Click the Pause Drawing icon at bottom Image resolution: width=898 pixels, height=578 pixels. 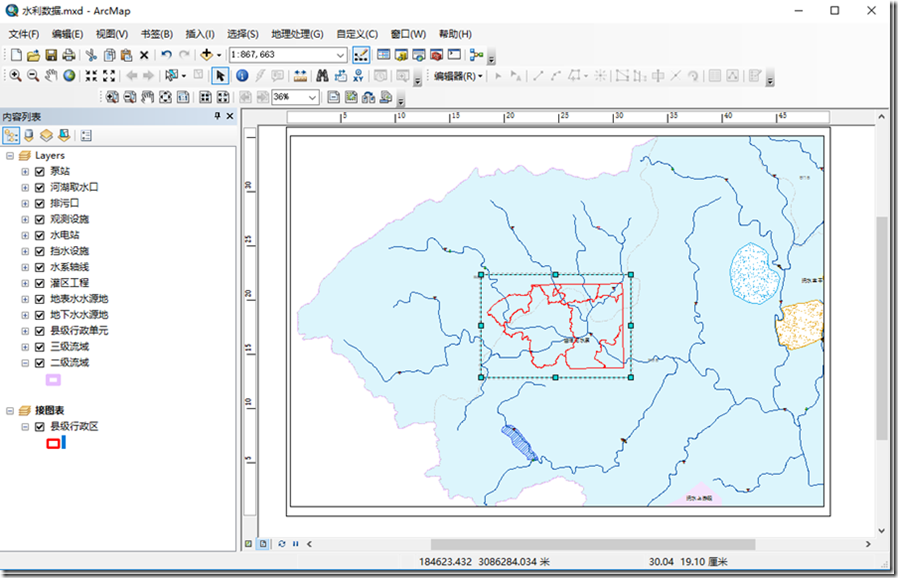click(x=296, y=544)
